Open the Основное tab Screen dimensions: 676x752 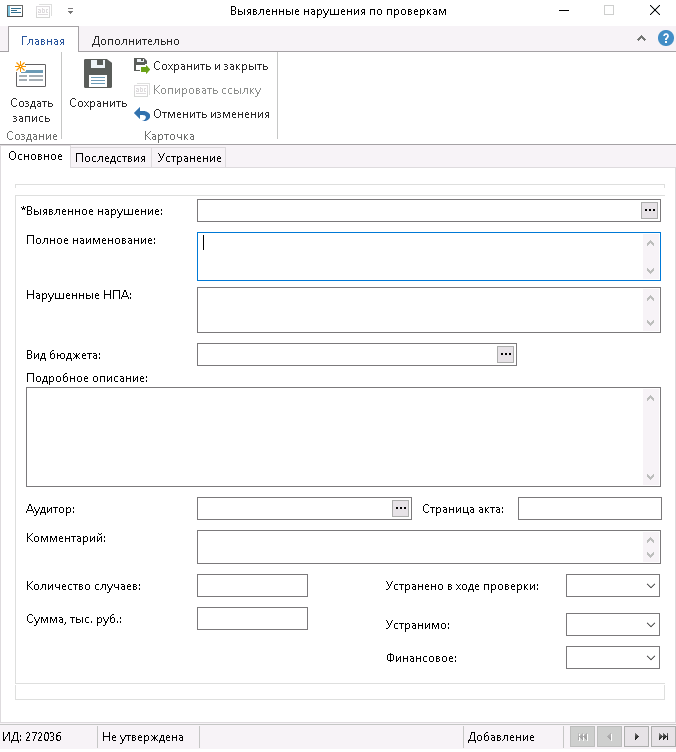[35, 156]
